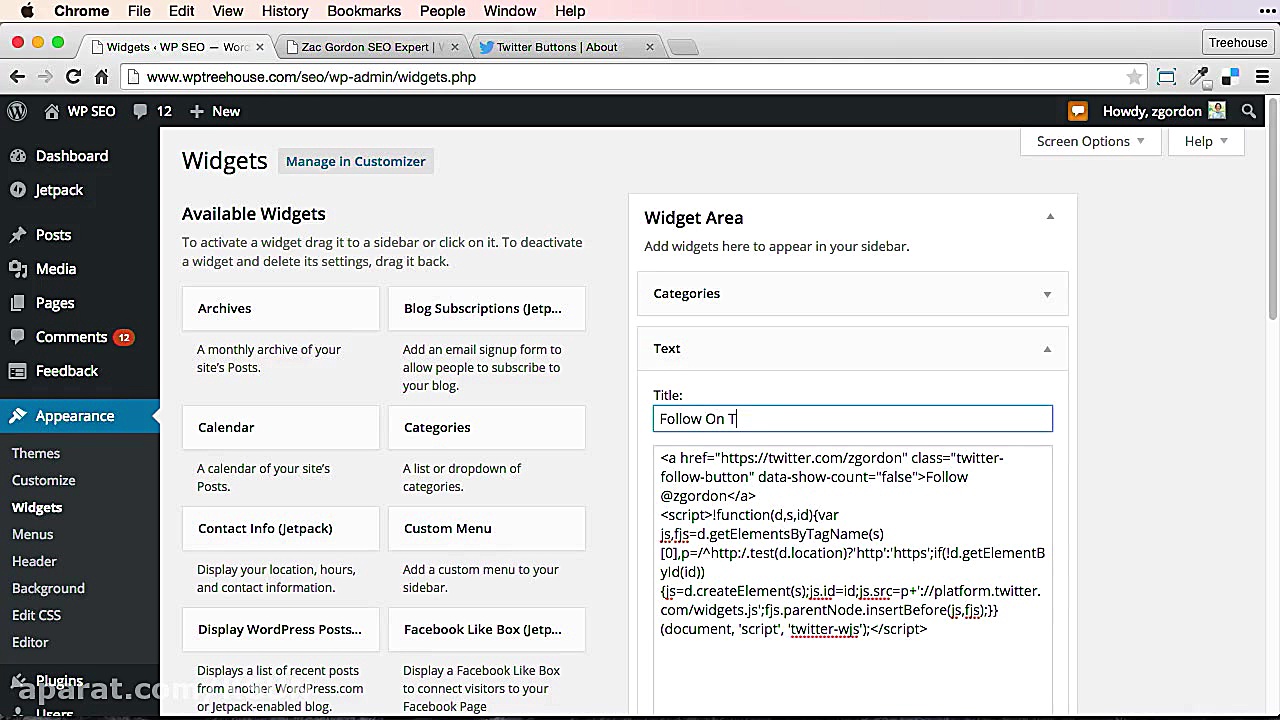Image resolution: width=1280 pixels, height=720 pixels.
Task: Expand the Help dropdown
Action: pyautogui.click(x=1205, y=141)
